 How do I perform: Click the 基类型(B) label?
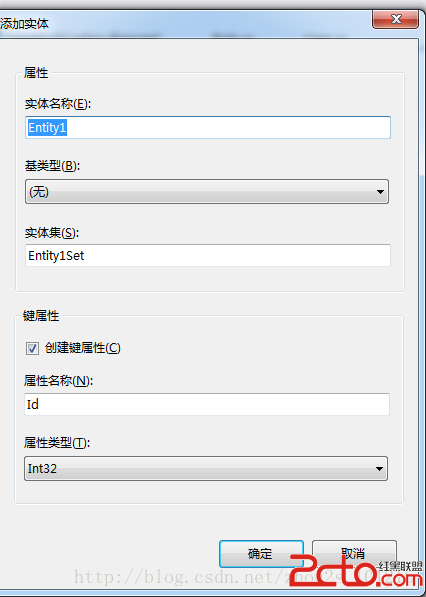(x=53, y=166)
